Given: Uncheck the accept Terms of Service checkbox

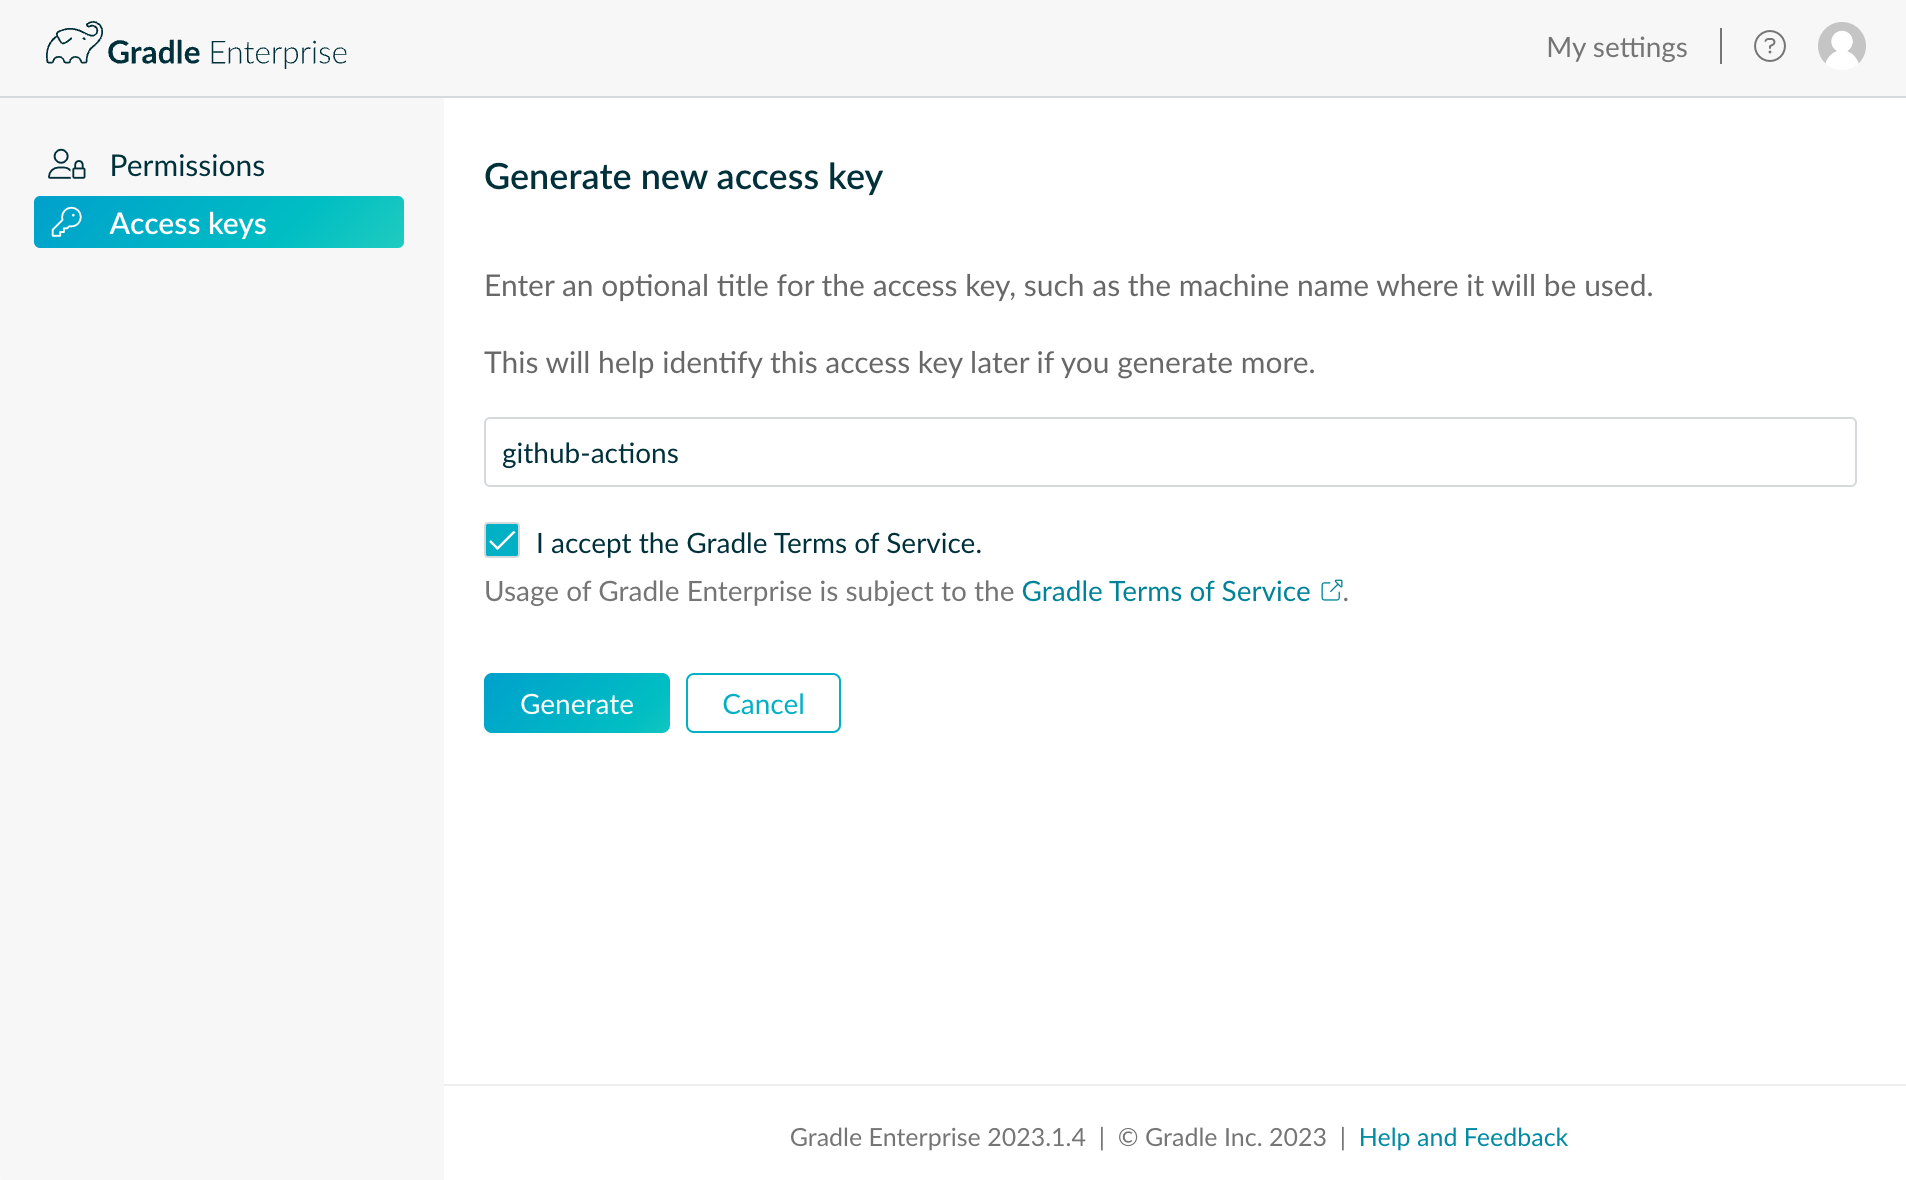Looking at the screenshot, I should (502, 541).
